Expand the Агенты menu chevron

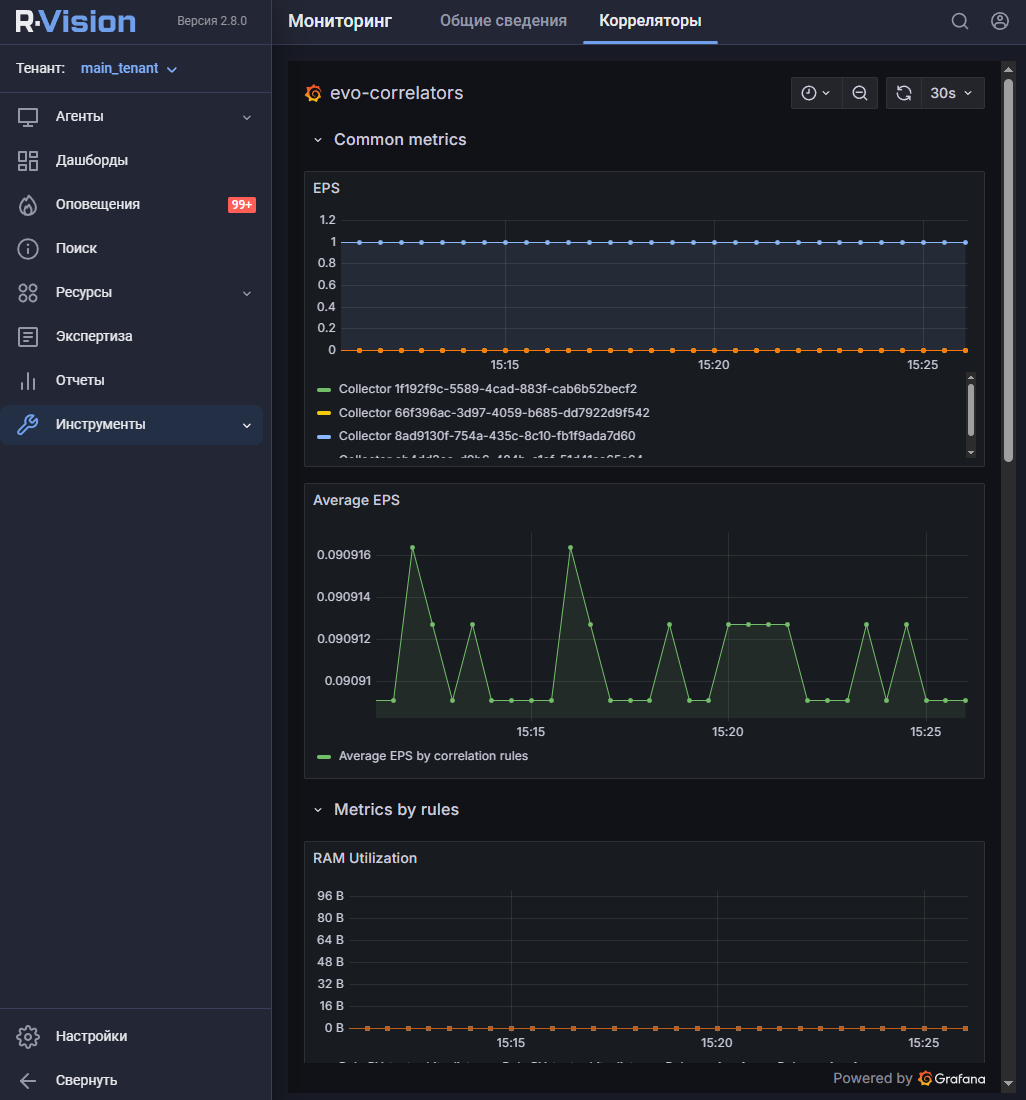tap(247, 117)
